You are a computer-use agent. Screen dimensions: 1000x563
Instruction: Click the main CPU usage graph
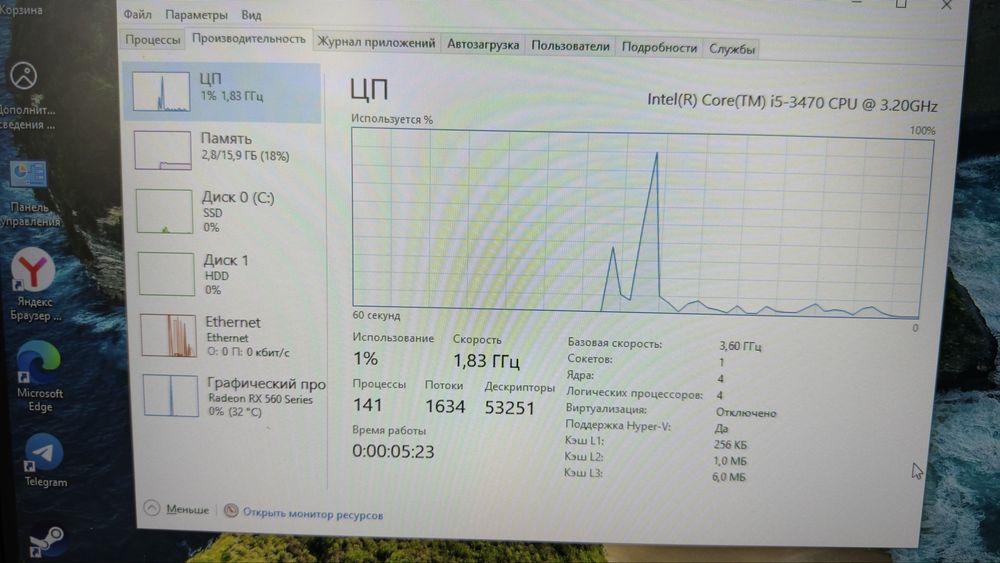[641, 223]
